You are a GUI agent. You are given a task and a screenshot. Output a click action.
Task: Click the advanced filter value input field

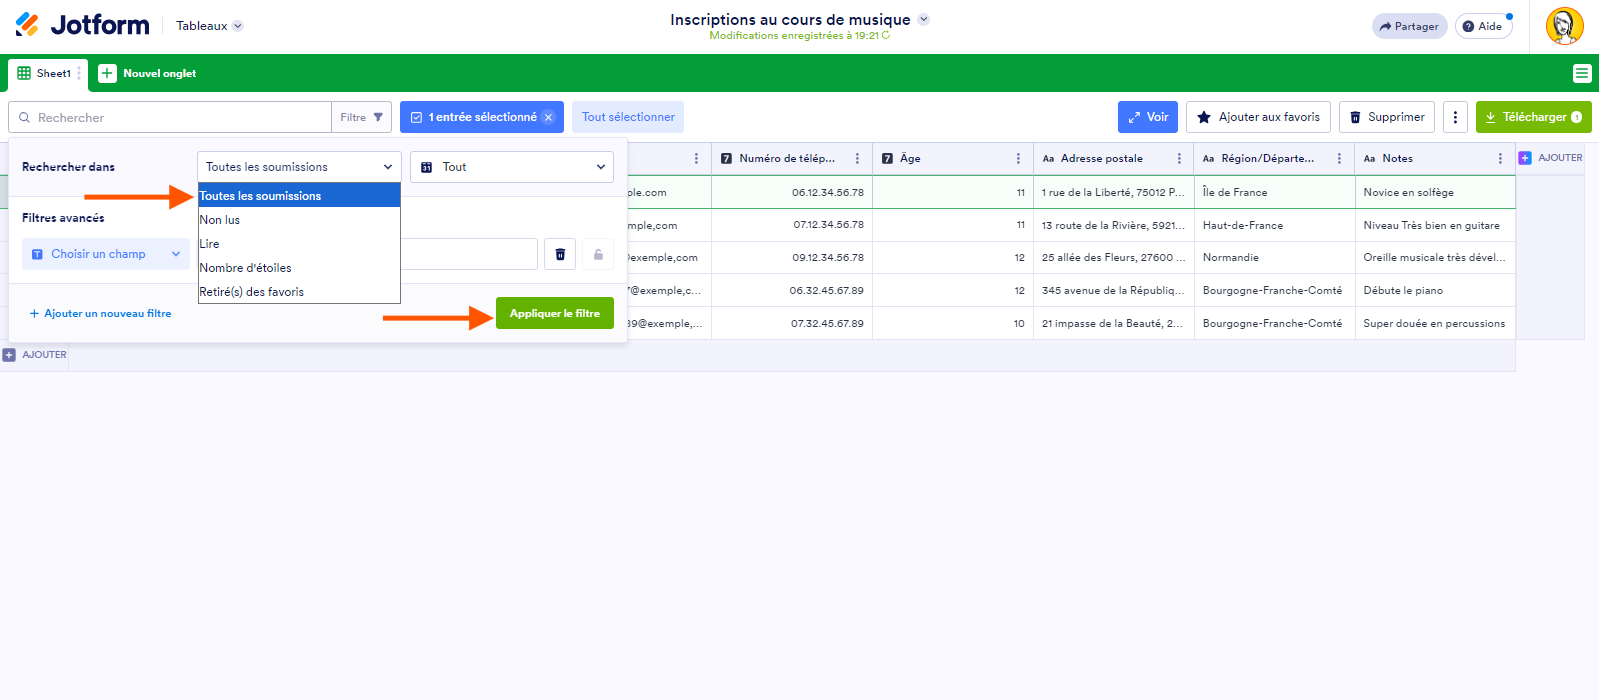[x=469, y=254]
